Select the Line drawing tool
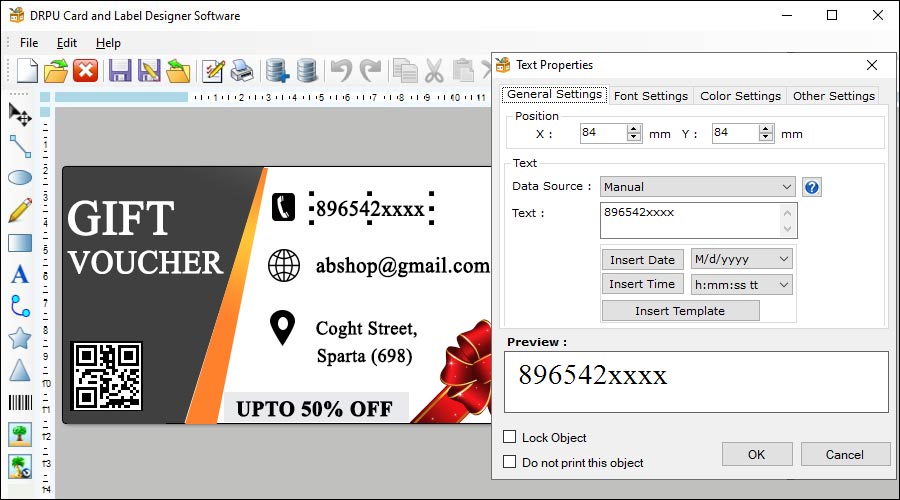Screen dimensions: 900x500 click(20, 146)
